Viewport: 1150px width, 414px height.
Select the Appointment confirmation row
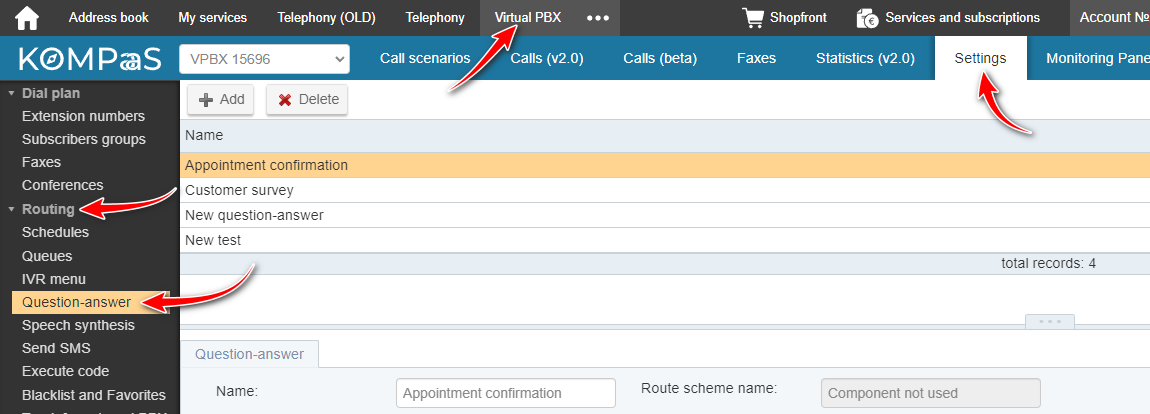point(664,165)
